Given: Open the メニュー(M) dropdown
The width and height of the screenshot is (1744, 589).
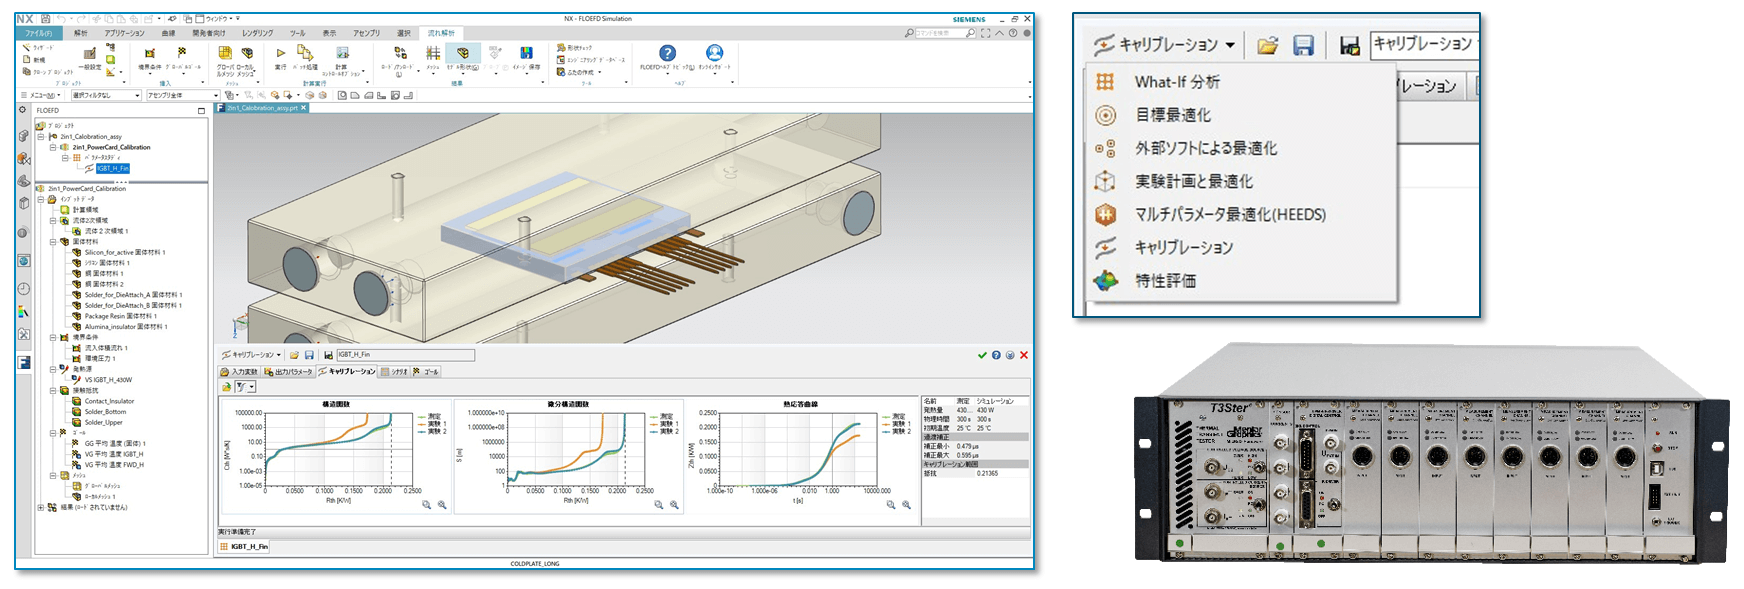Looking at the screenshot, I should pyautogui.click(x=41, y=95).
